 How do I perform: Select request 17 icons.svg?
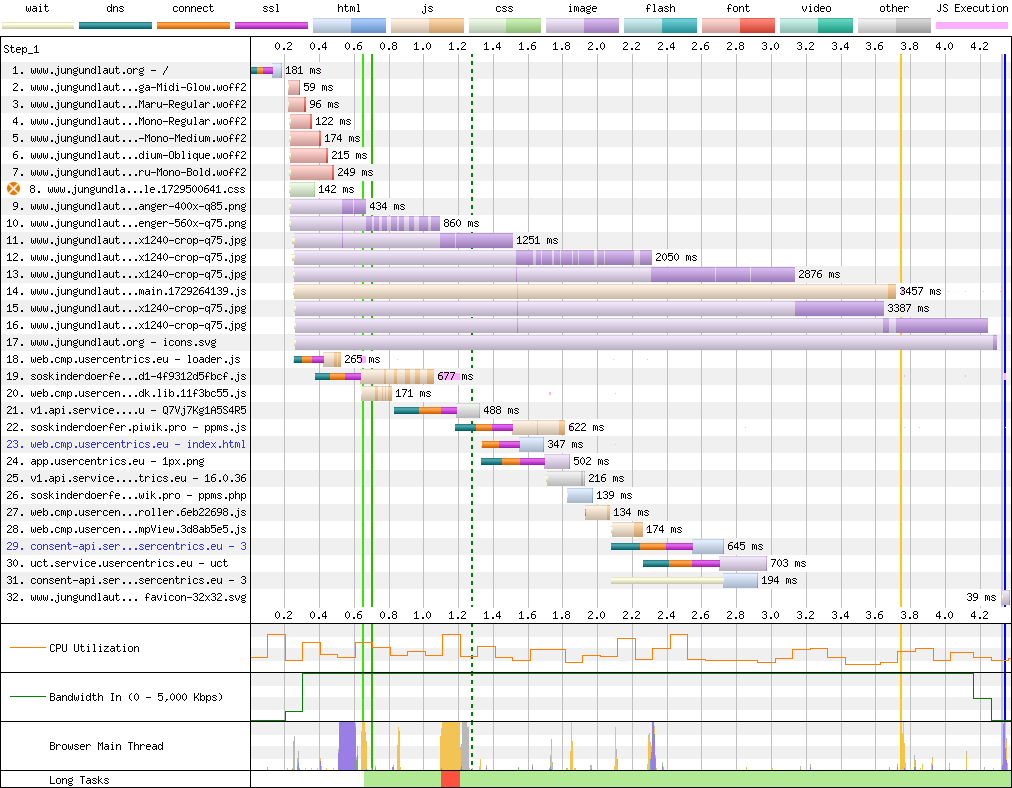pos(111,342)
